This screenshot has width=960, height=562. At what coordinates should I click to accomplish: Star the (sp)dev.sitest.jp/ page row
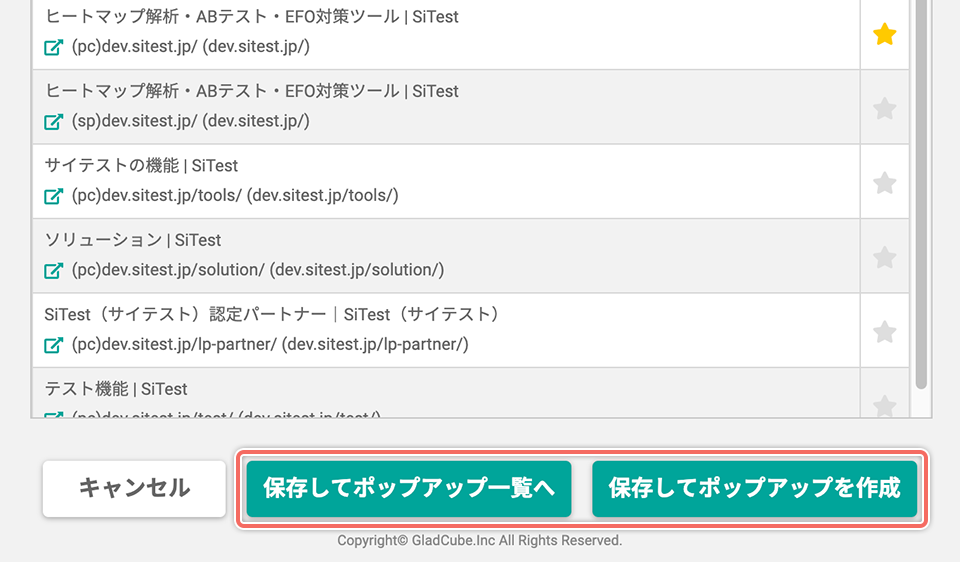[x=884, y=109]
